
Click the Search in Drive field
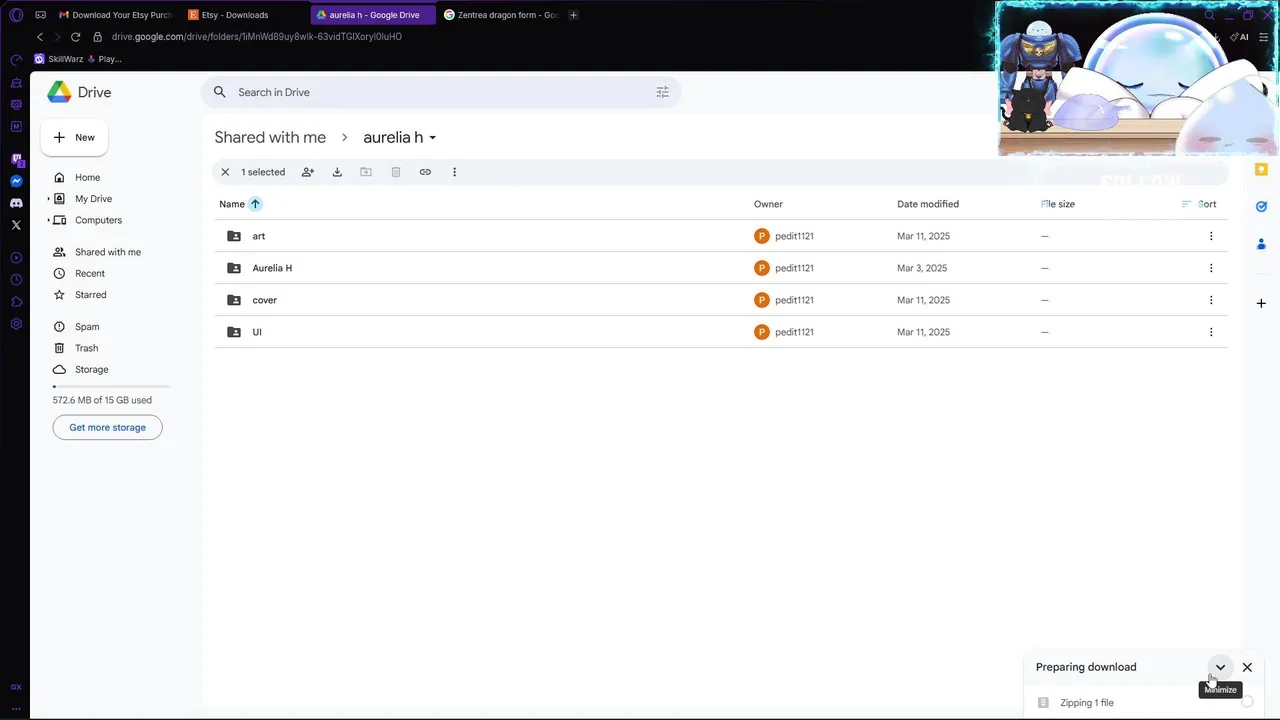tap(441, 92)
